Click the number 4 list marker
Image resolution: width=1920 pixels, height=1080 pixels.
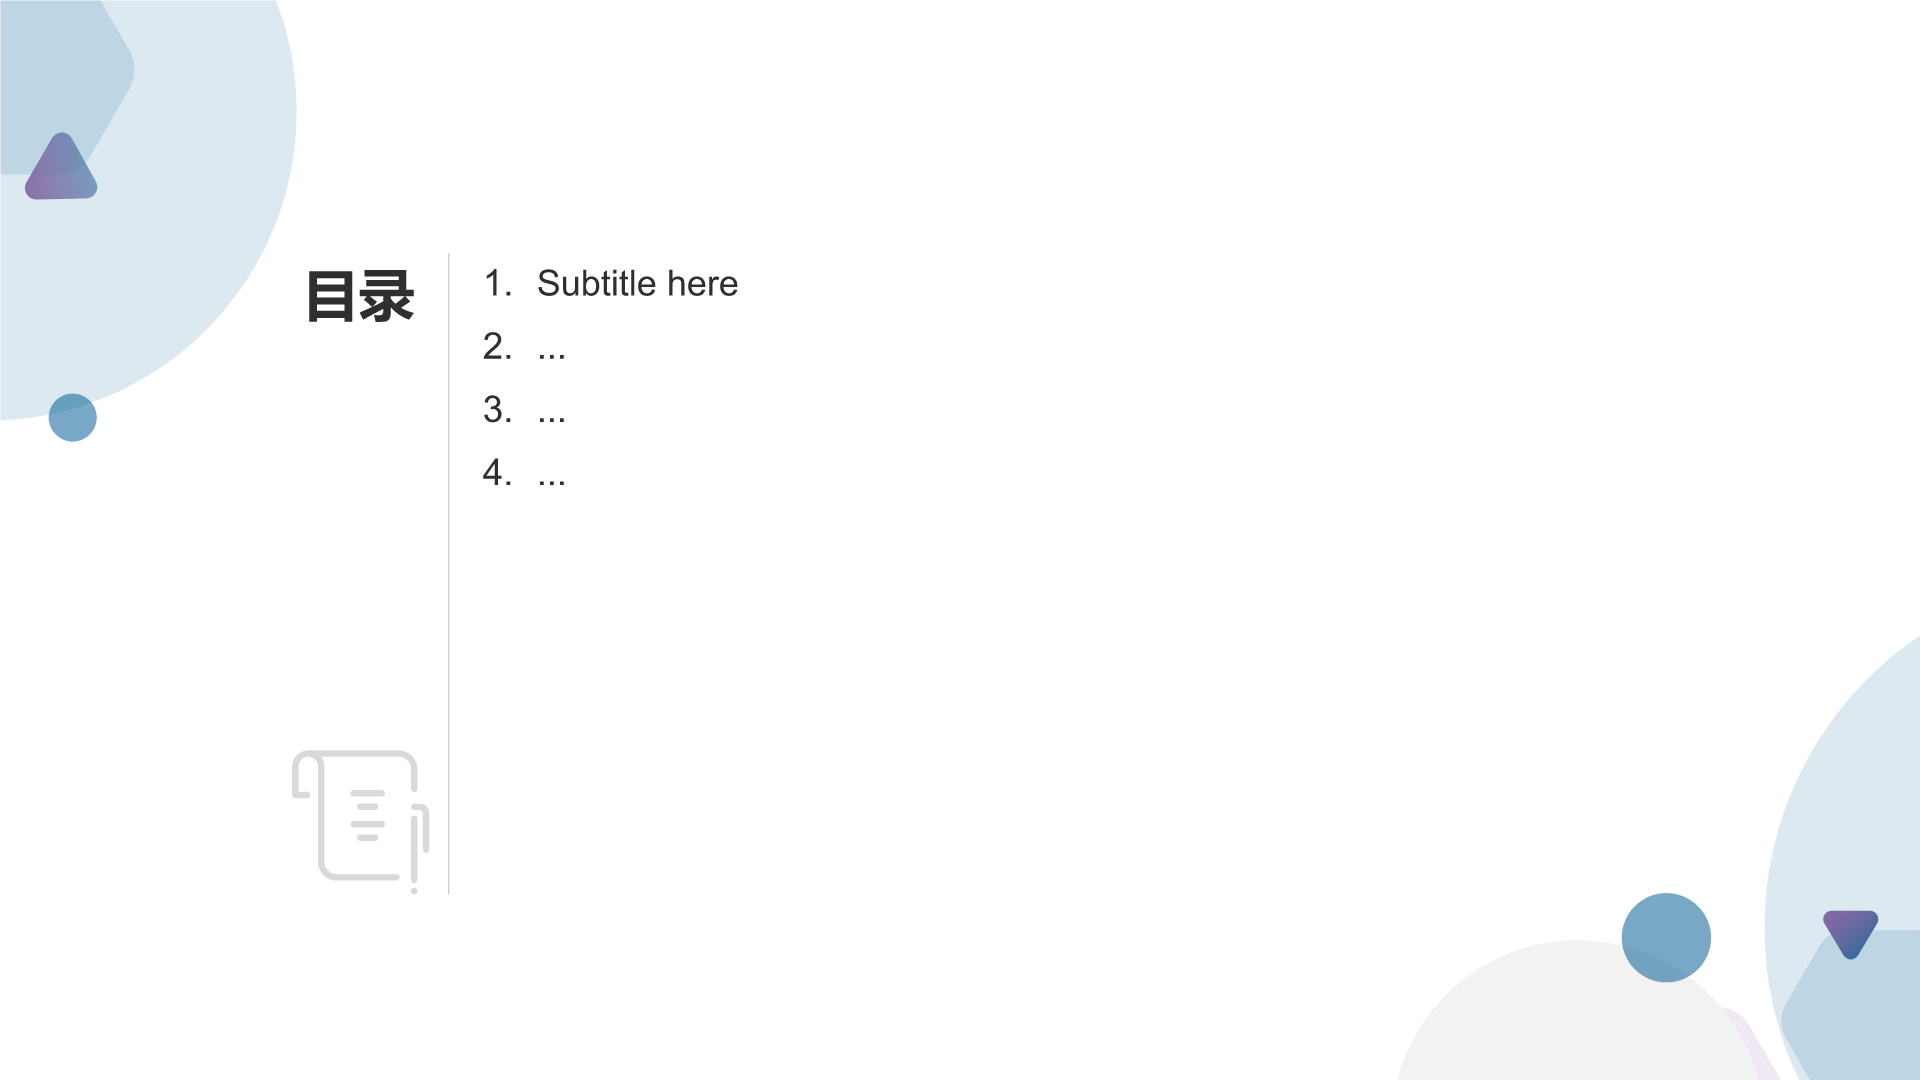(x=497, y=473)
